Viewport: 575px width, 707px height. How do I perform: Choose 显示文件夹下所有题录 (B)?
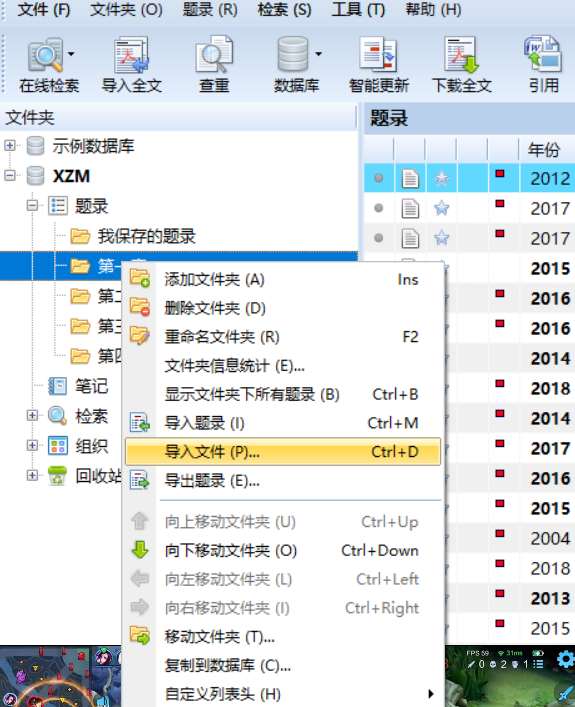(x=283, y=395)
